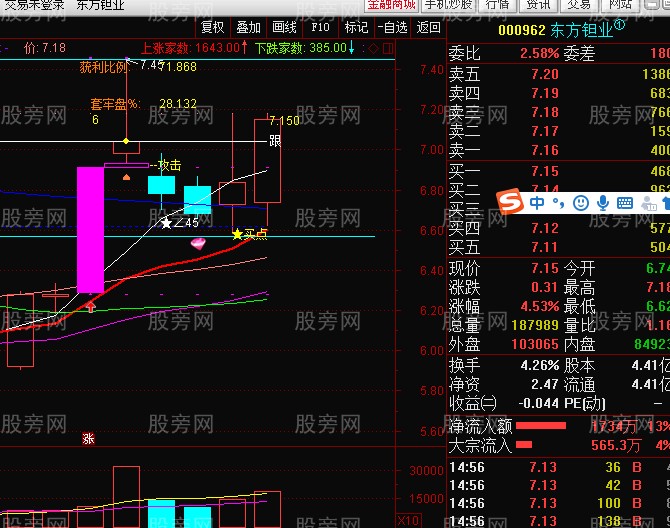Click the Sogou input method S logo
670x528 pixels.
coord(510,201)
